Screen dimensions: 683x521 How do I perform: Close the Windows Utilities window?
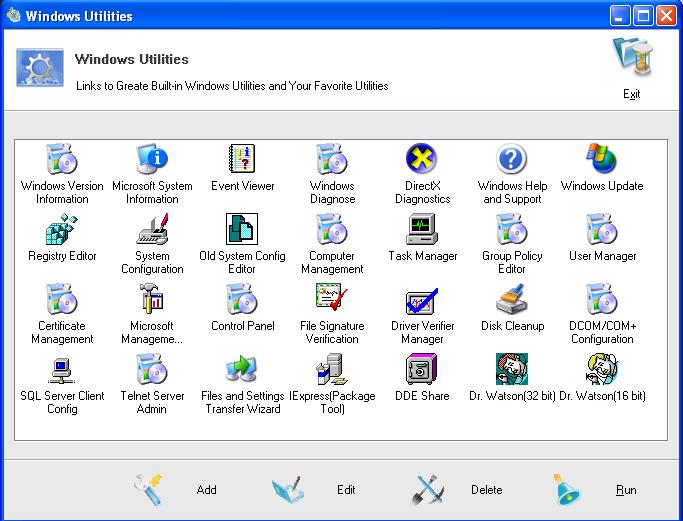[666, 16]
